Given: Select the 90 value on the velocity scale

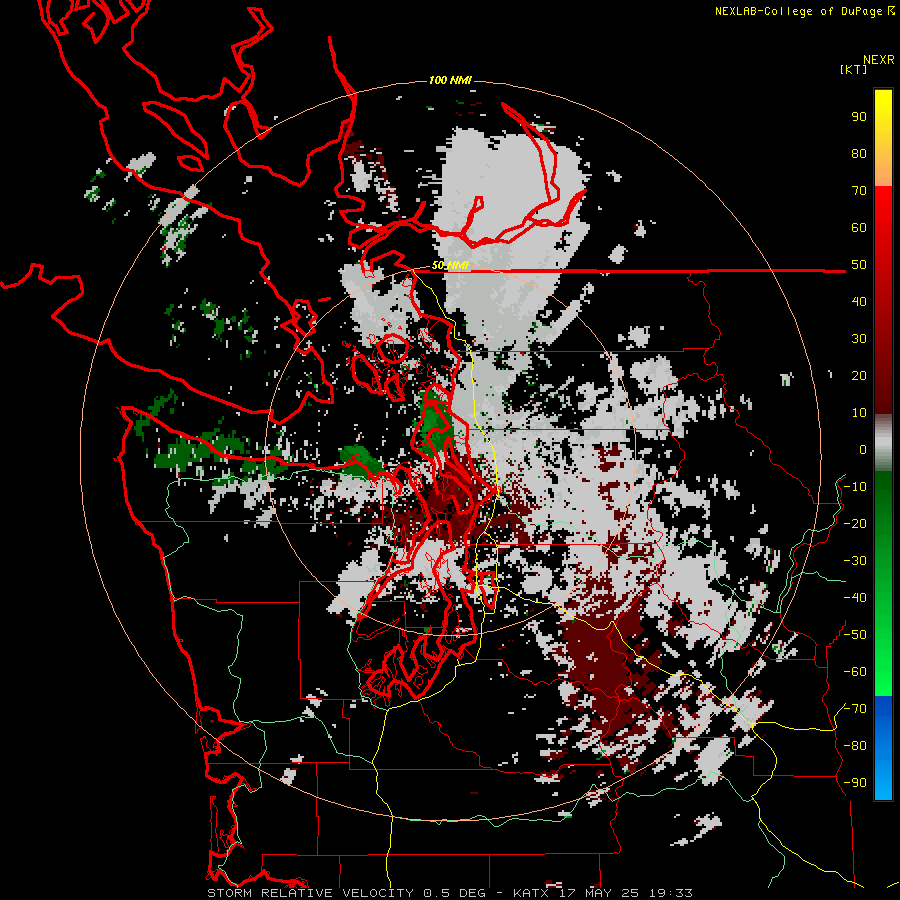Looking at the screenshot, I should click(859, 117).
